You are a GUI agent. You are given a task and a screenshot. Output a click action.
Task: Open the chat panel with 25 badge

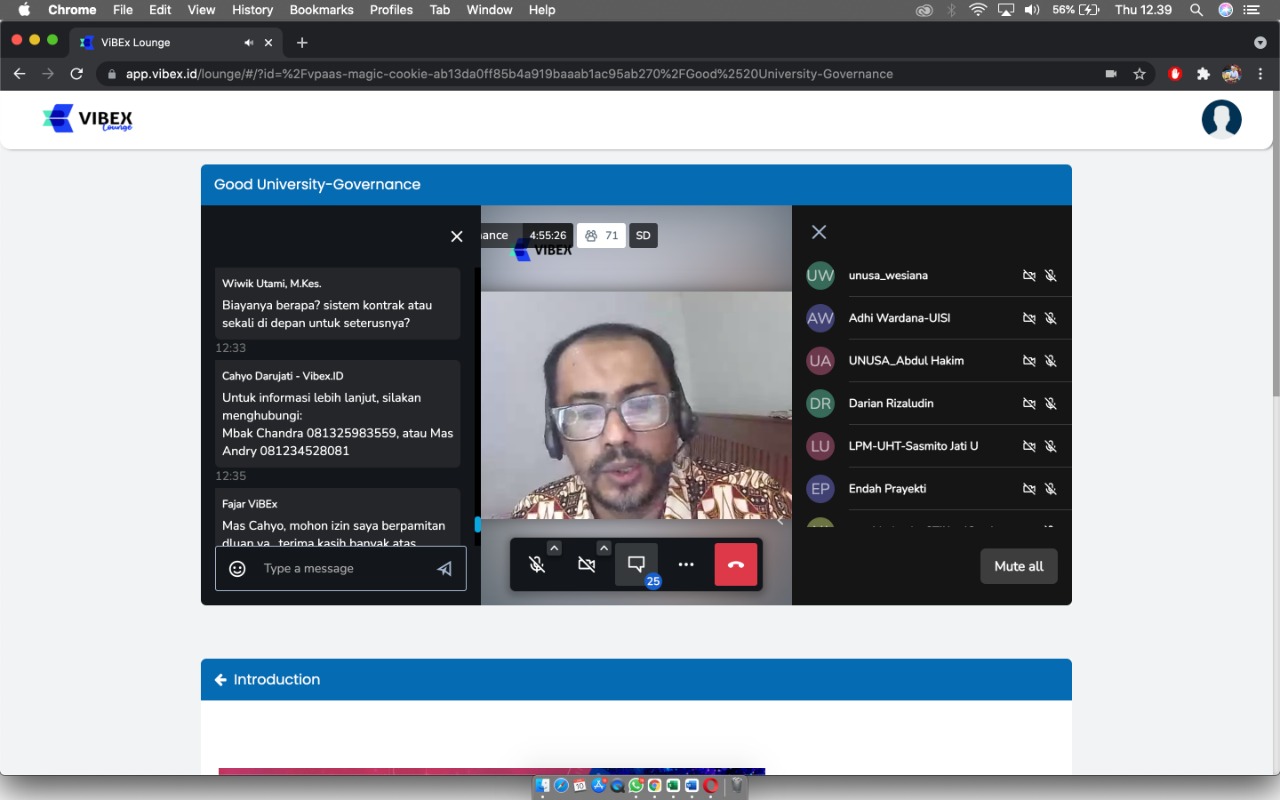(x=636, y=564)
